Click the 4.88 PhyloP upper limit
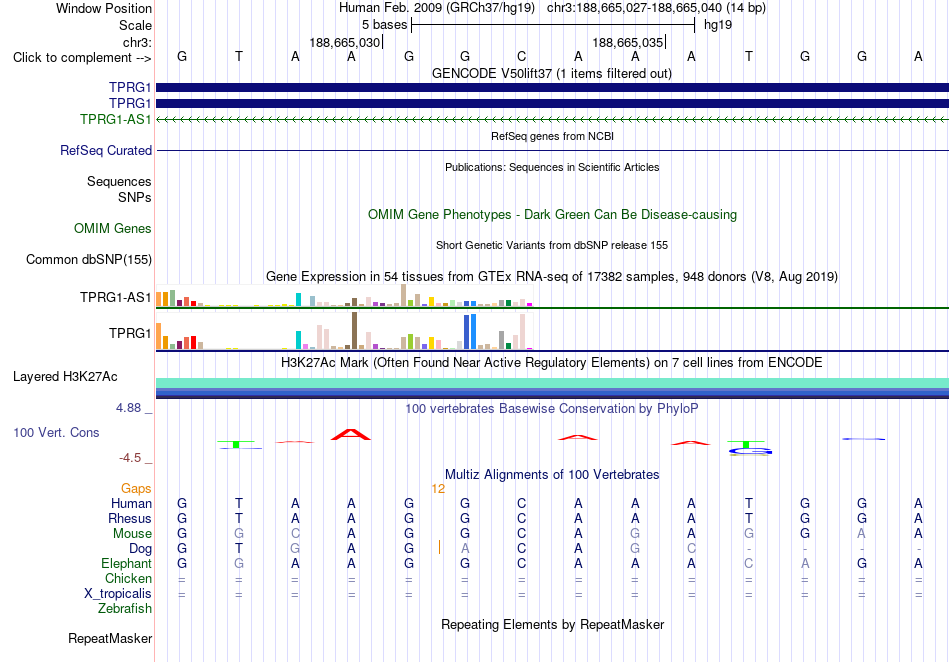The width and height of the screenshot is (950, 662). (128, 408)
